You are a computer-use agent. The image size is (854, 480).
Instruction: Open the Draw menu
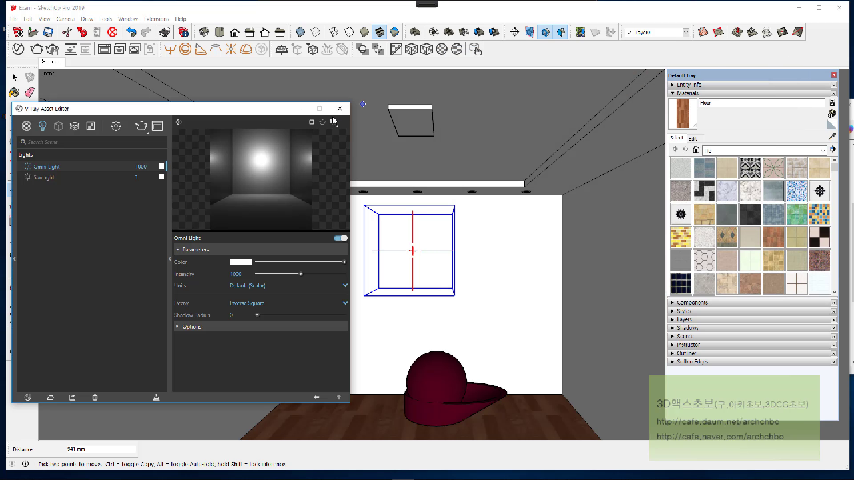(87, 19)
